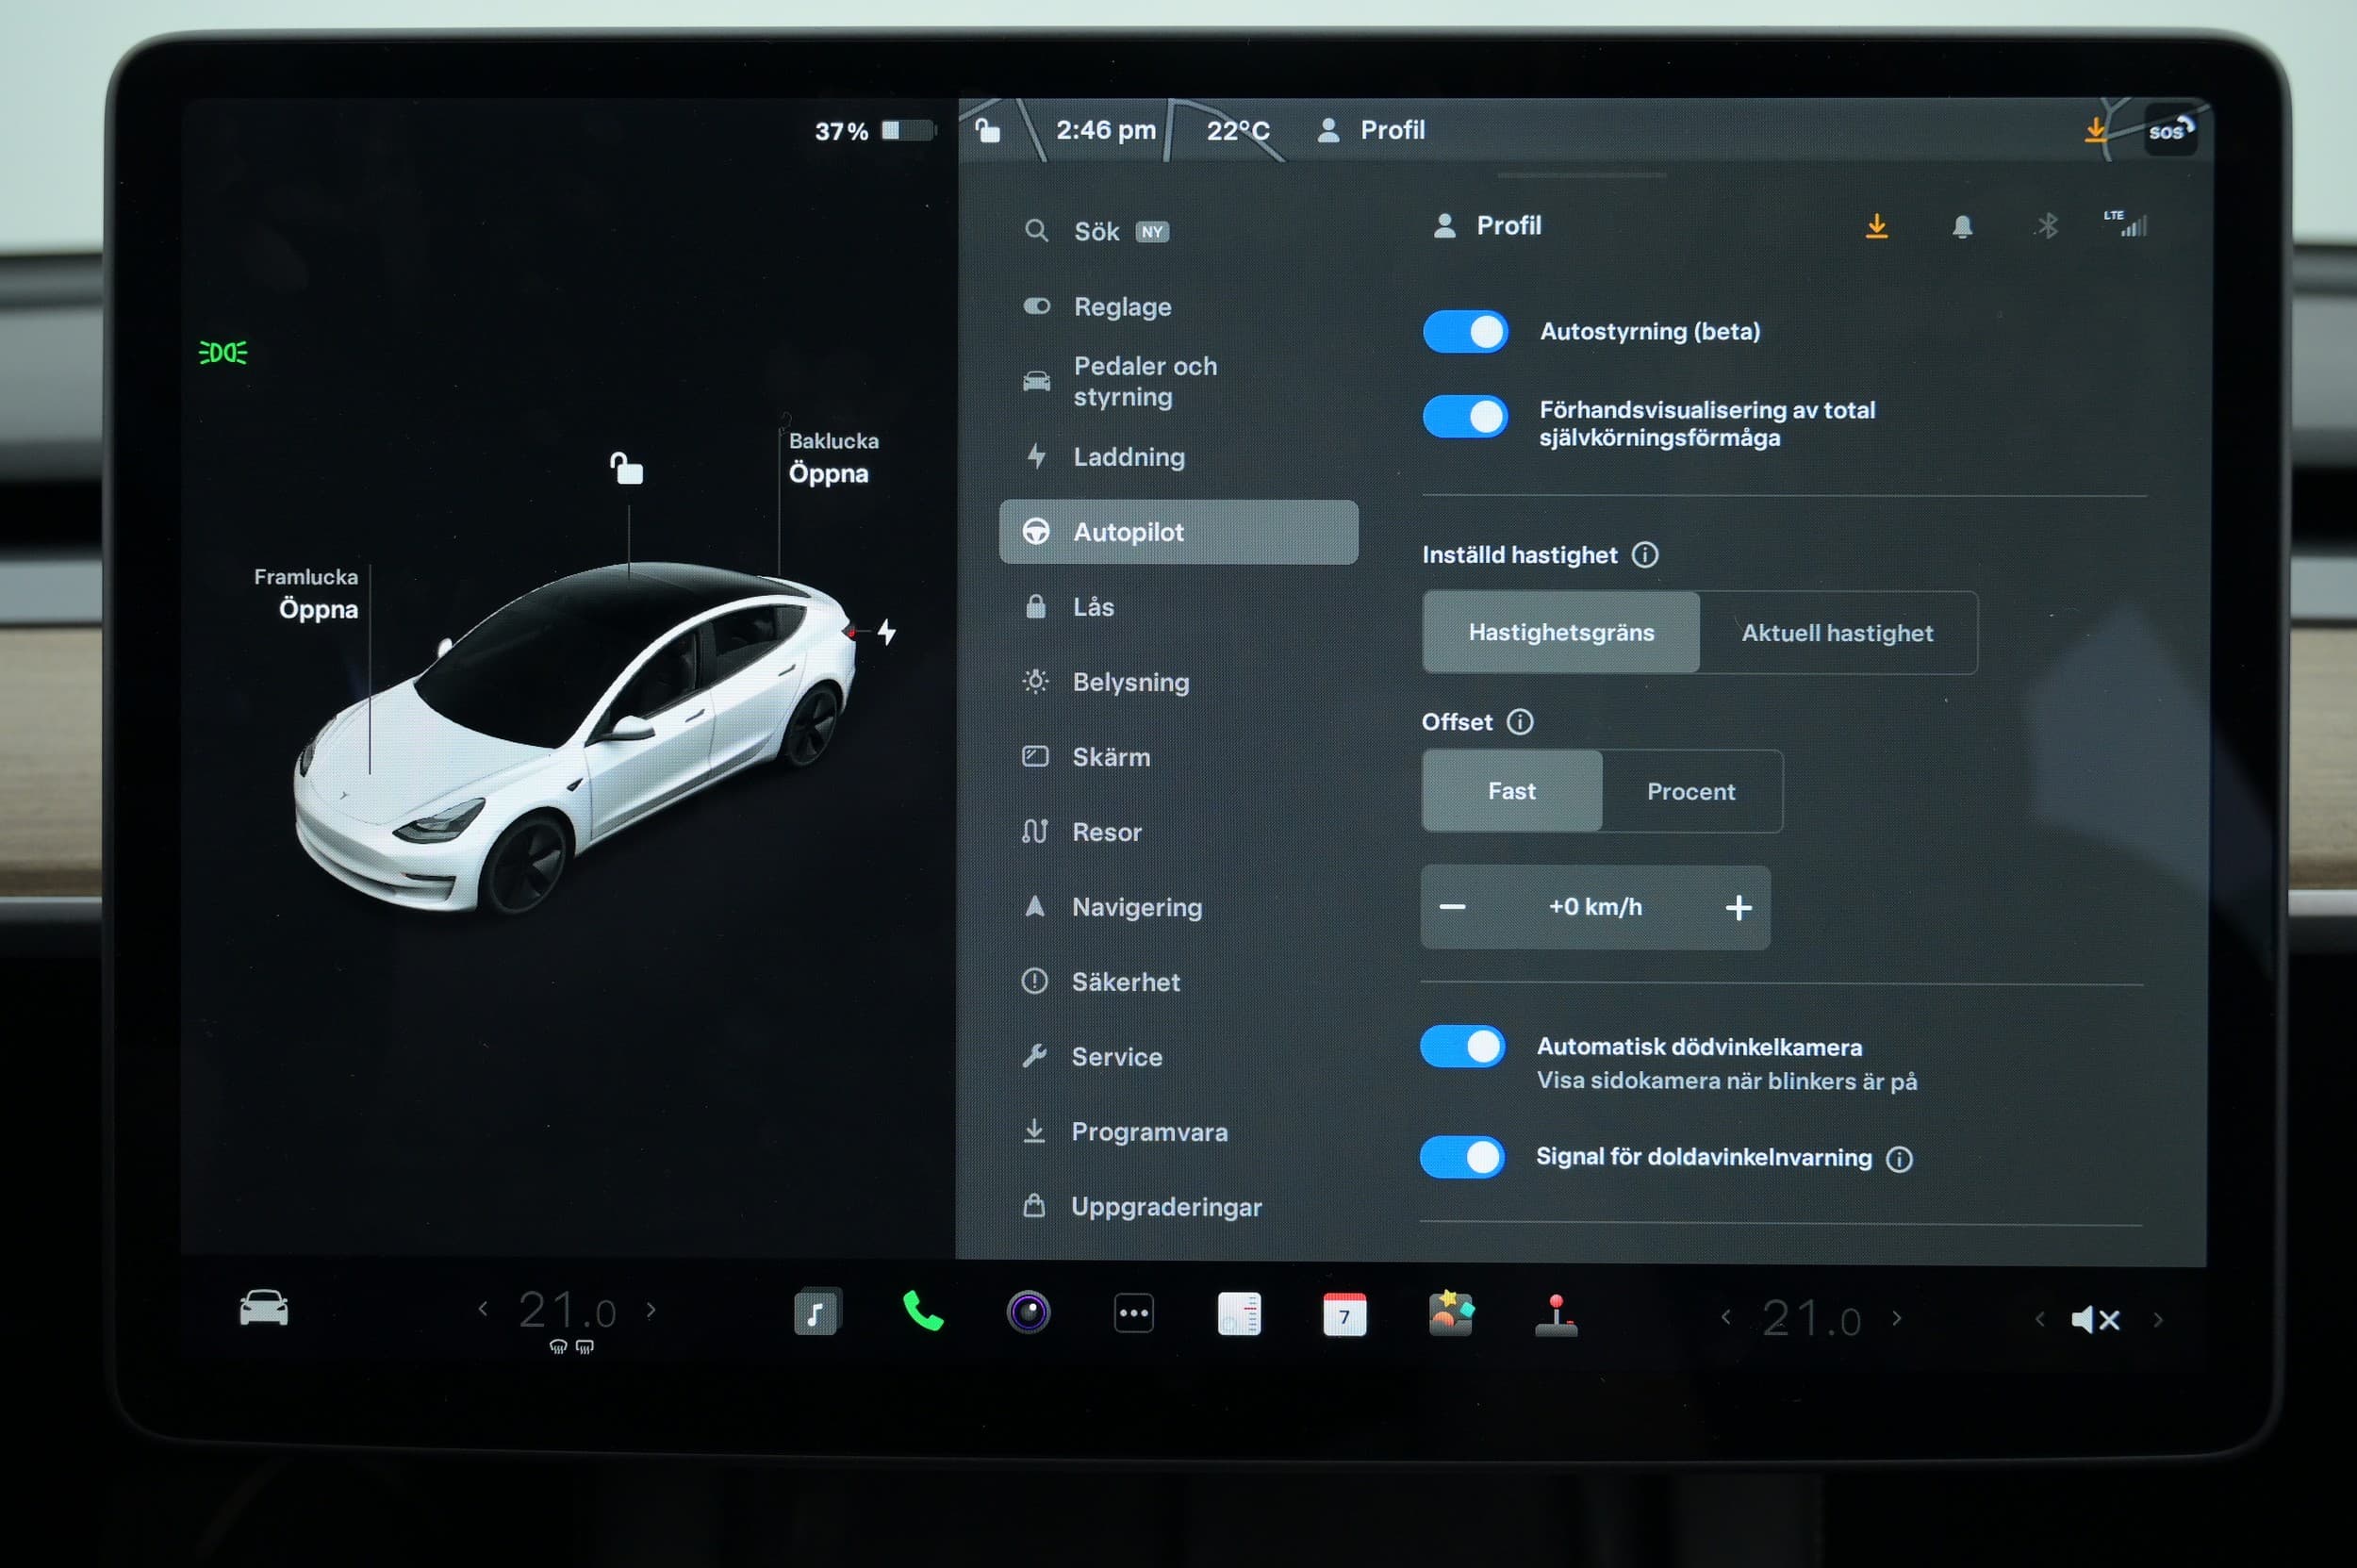The image size is (2357, 1568).
Task: Unmute the volume speaker icon
Action: (2096, 1319)
